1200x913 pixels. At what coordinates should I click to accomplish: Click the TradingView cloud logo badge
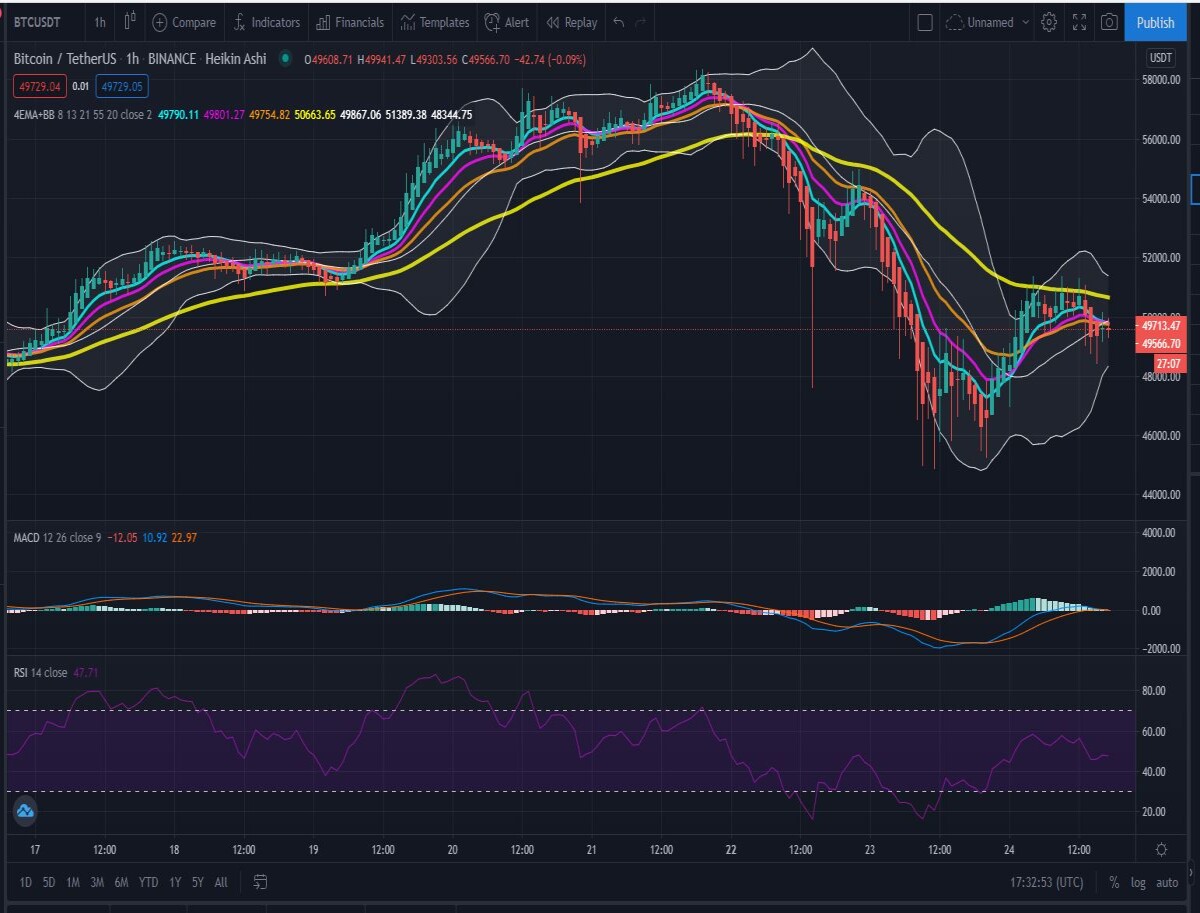(25, 811)
